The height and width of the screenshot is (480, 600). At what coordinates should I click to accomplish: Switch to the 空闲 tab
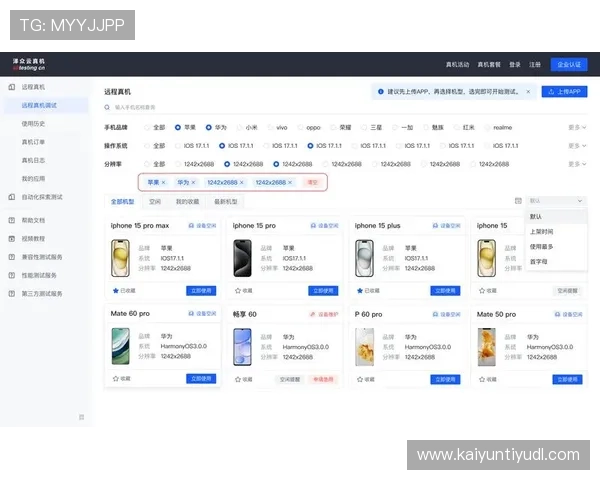pyautogui.click(x=155, y=202)
